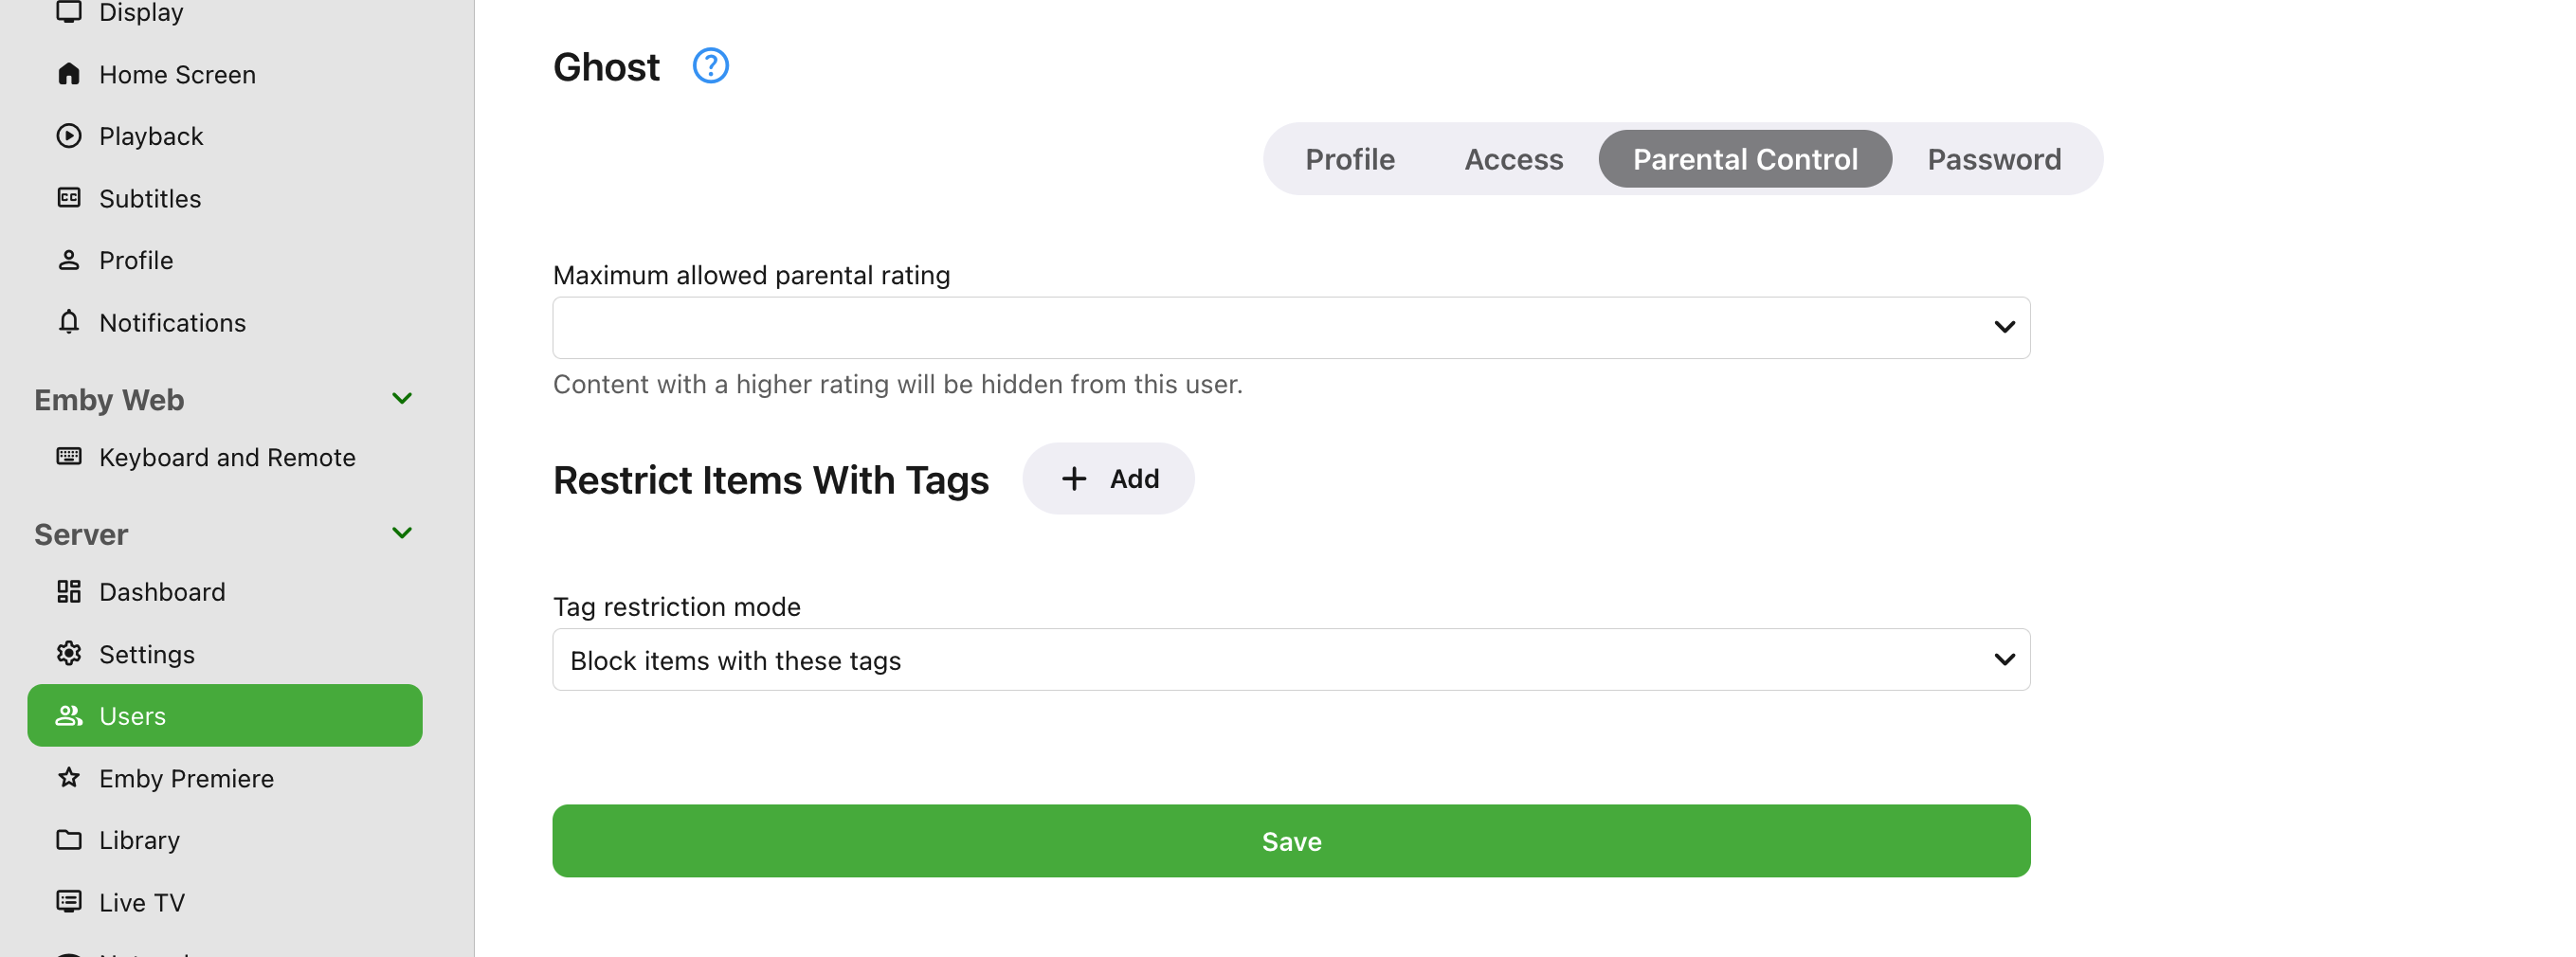Click Add next to Restrict Items With Tags
This screenshot has height=957, width=2576.
point(1108,479)
